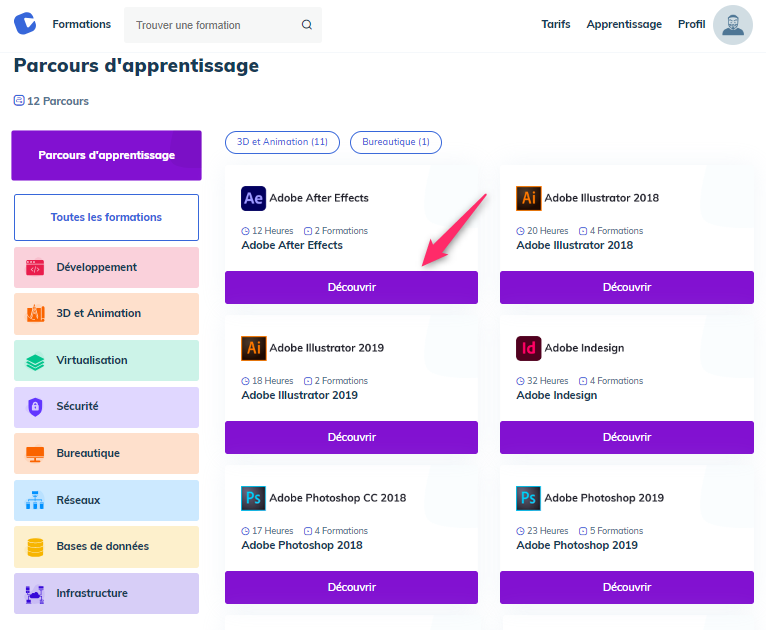Click formations icon beside 5 Formations
Viewport: 766px width, 630px height.
pyautogui.click(x=583, y=531)
